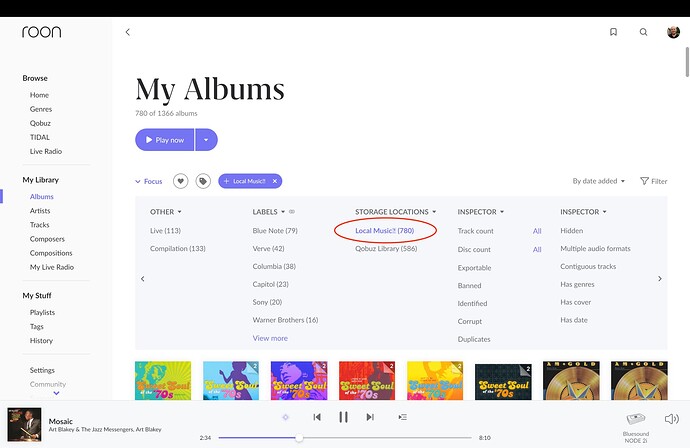Image resolution: width=690 pixels, height=448 pixels.
Task: Collapse the Focus panel
Action: tap(149, 181)
